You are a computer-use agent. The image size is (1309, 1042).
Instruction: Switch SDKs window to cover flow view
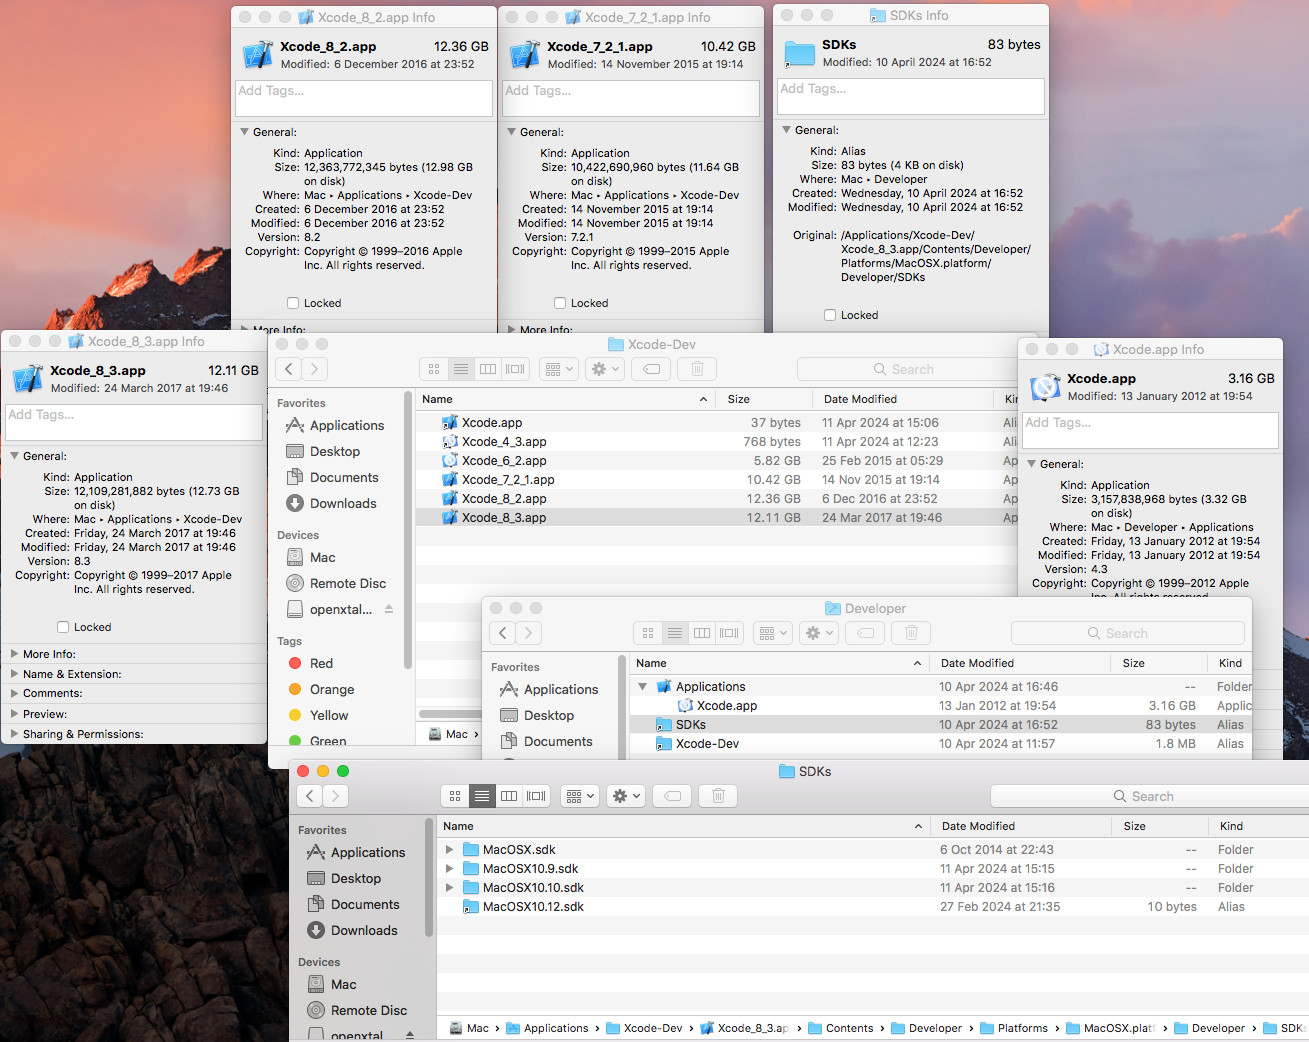point(536,796)
